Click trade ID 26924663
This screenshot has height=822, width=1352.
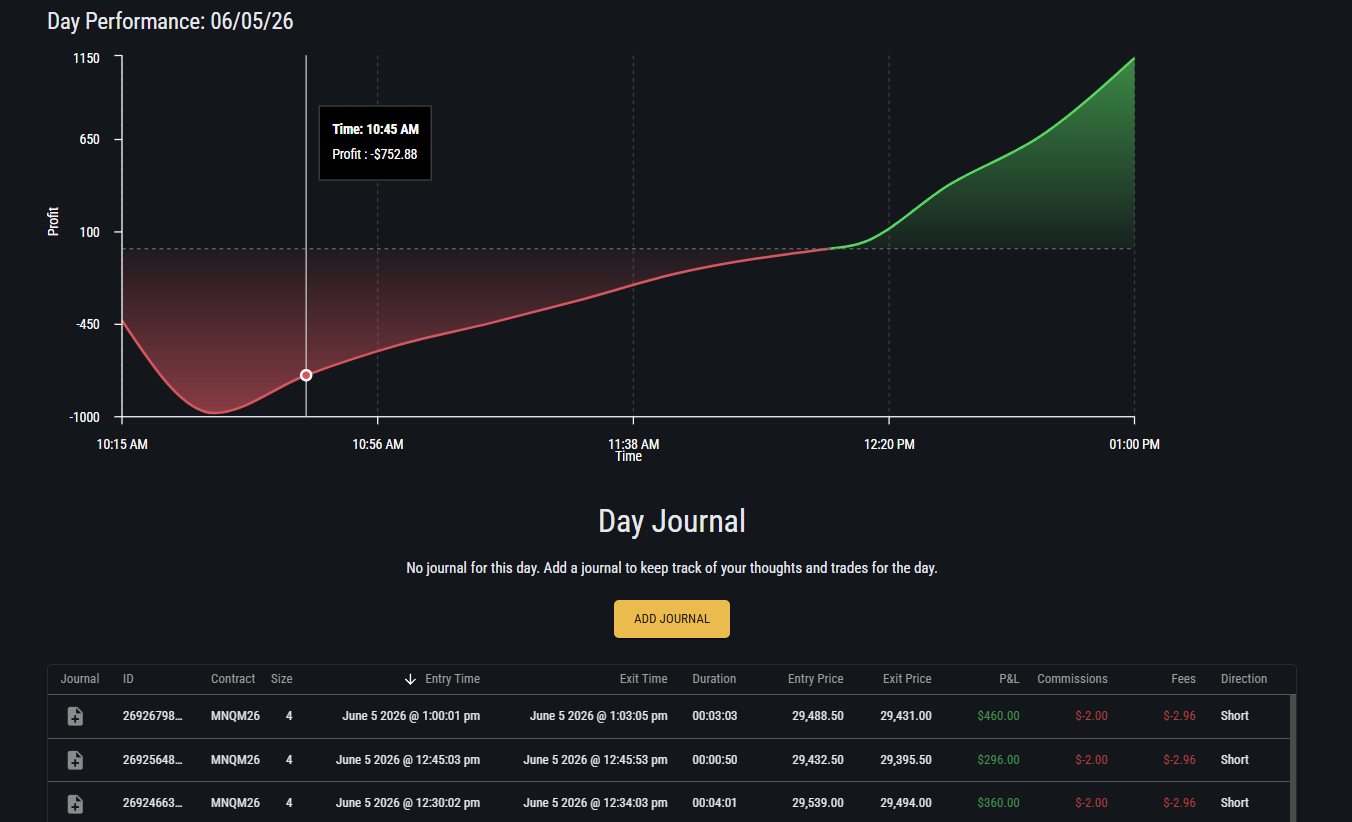[153, 803]
